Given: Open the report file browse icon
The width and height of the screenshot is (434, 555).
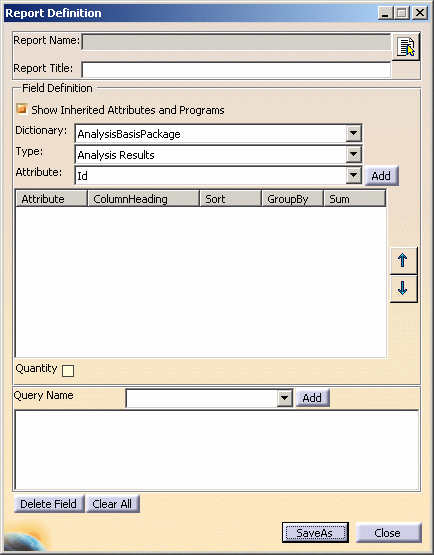Looking at the screenshot, I should 406,47.
